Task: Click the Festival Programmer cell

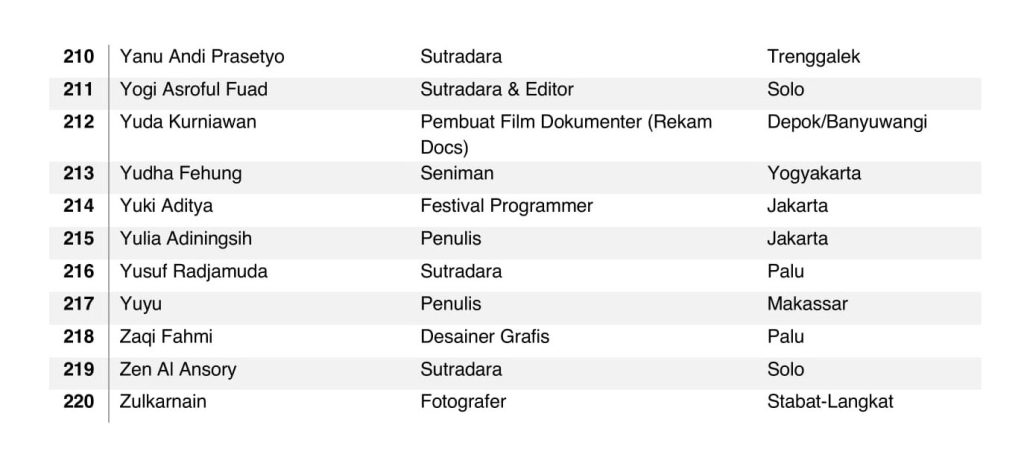Action: (506, 207)
